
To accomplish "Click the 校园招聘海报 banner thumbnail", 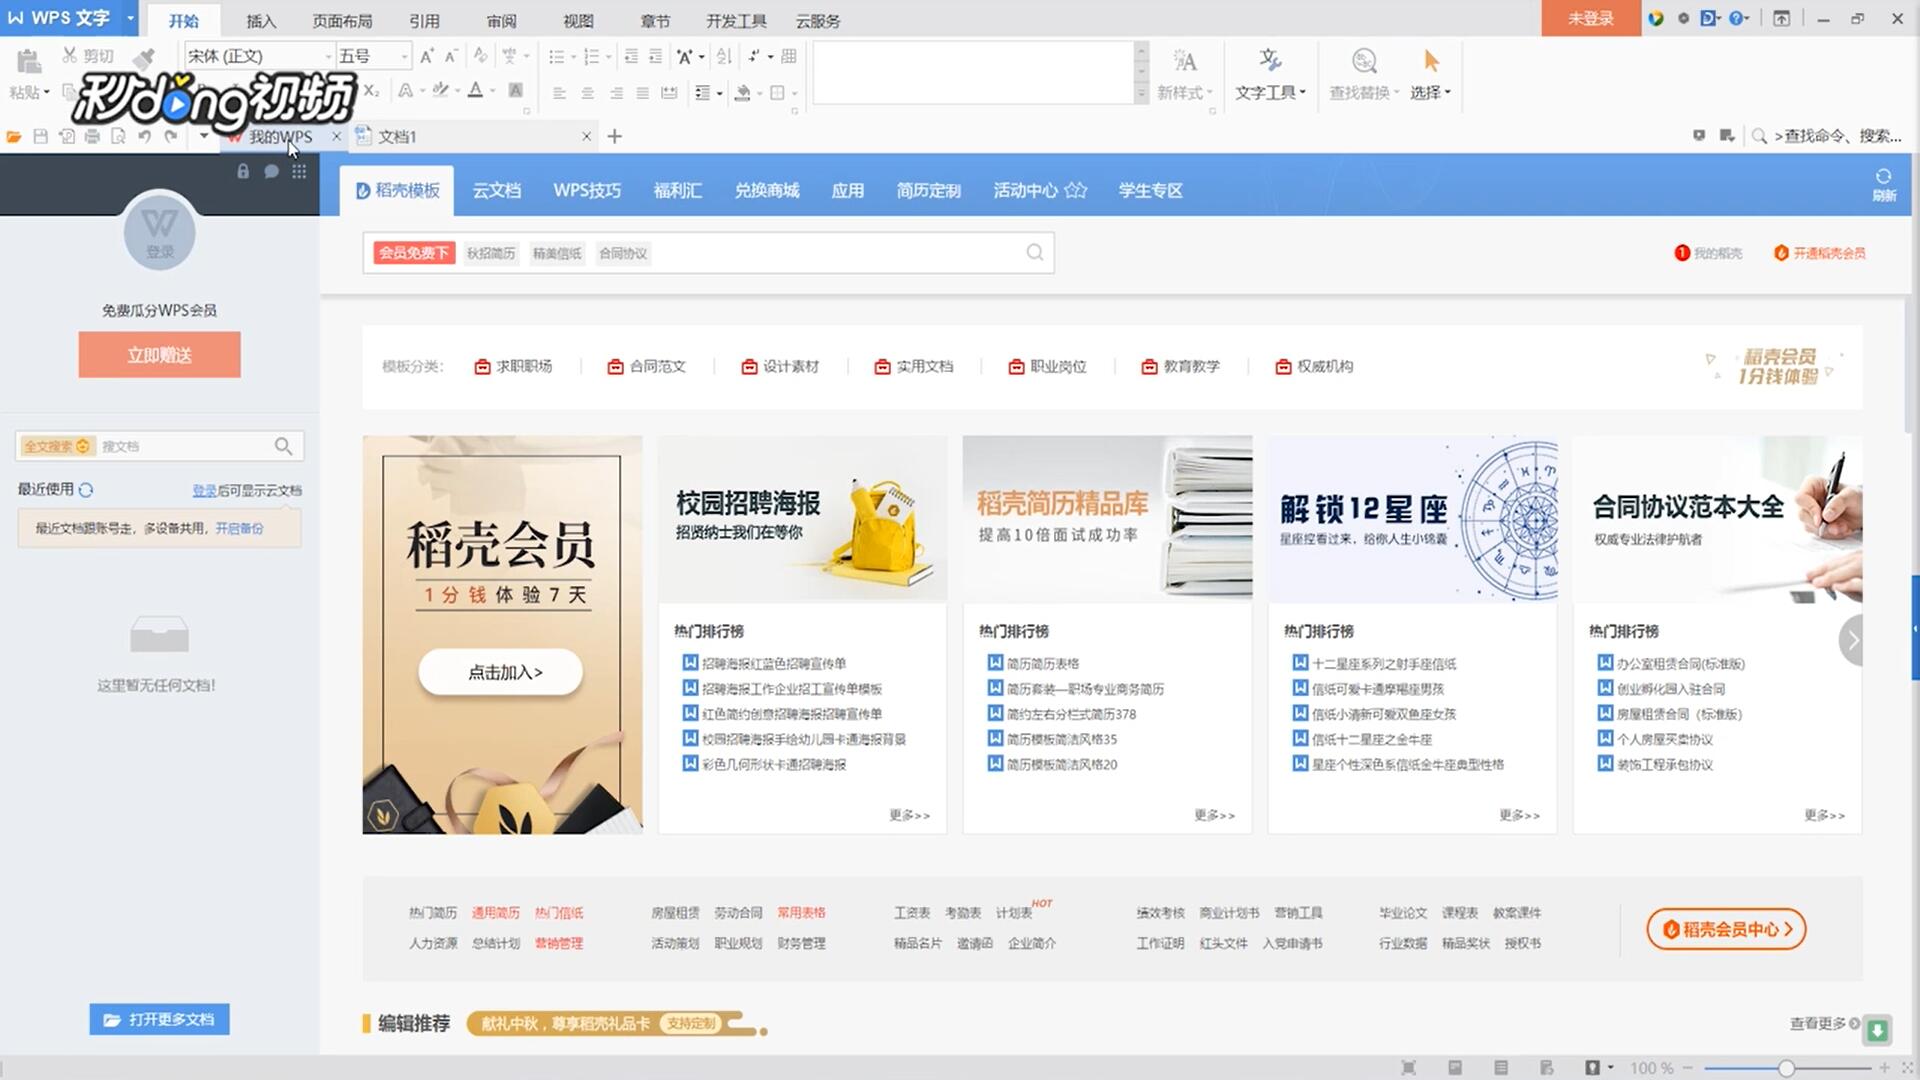I will point(802,518).
